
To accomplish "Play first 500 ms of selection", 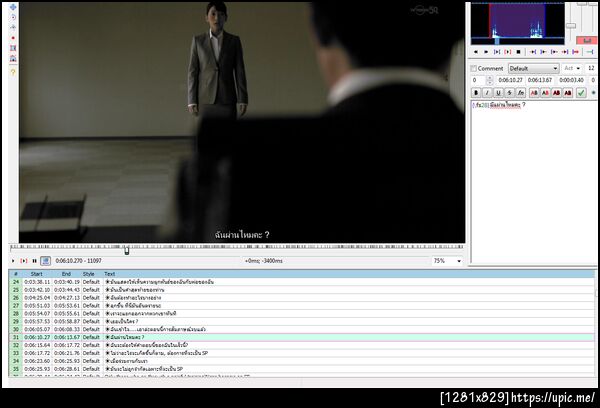I will click(554, 52).
